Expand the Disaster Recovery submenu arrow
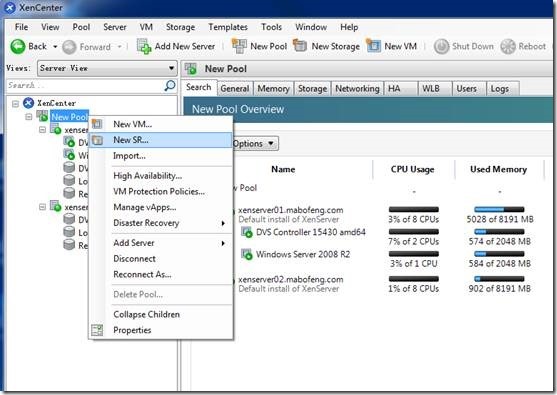Image resolution: width=557 pixels, height=395 pixels. (x=223, y=223)
